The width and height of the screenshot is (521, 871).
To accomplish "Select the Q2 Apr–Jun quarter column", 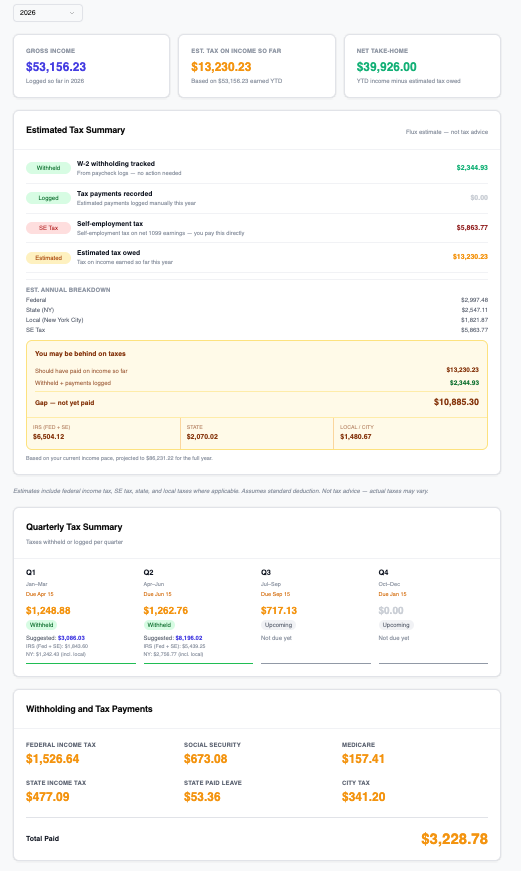I will [198, 615].
